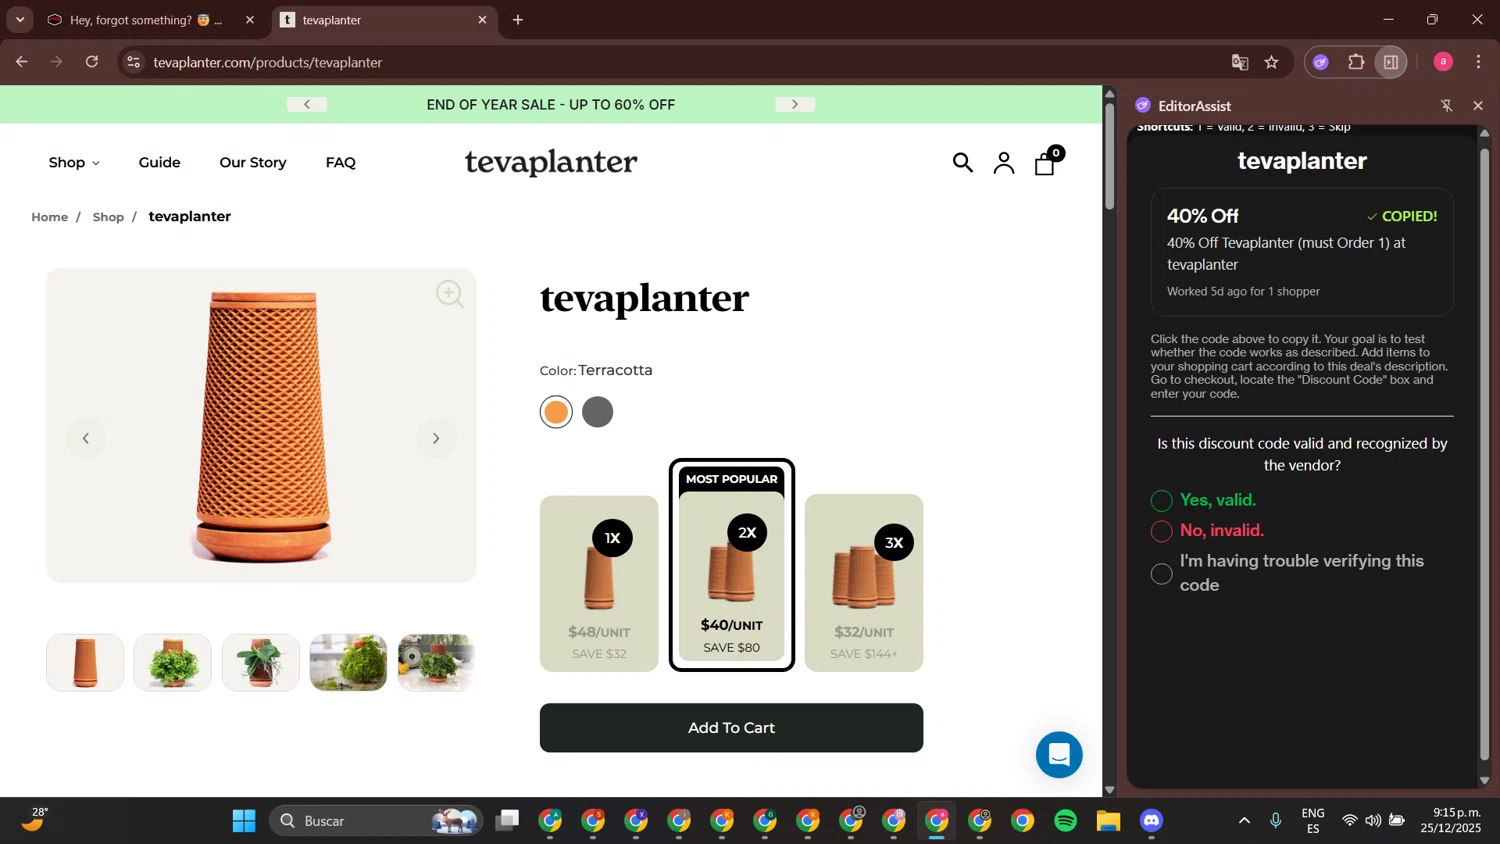
Task: Open EditorAssist extension toolbar icon
Action: [1320, 62]
